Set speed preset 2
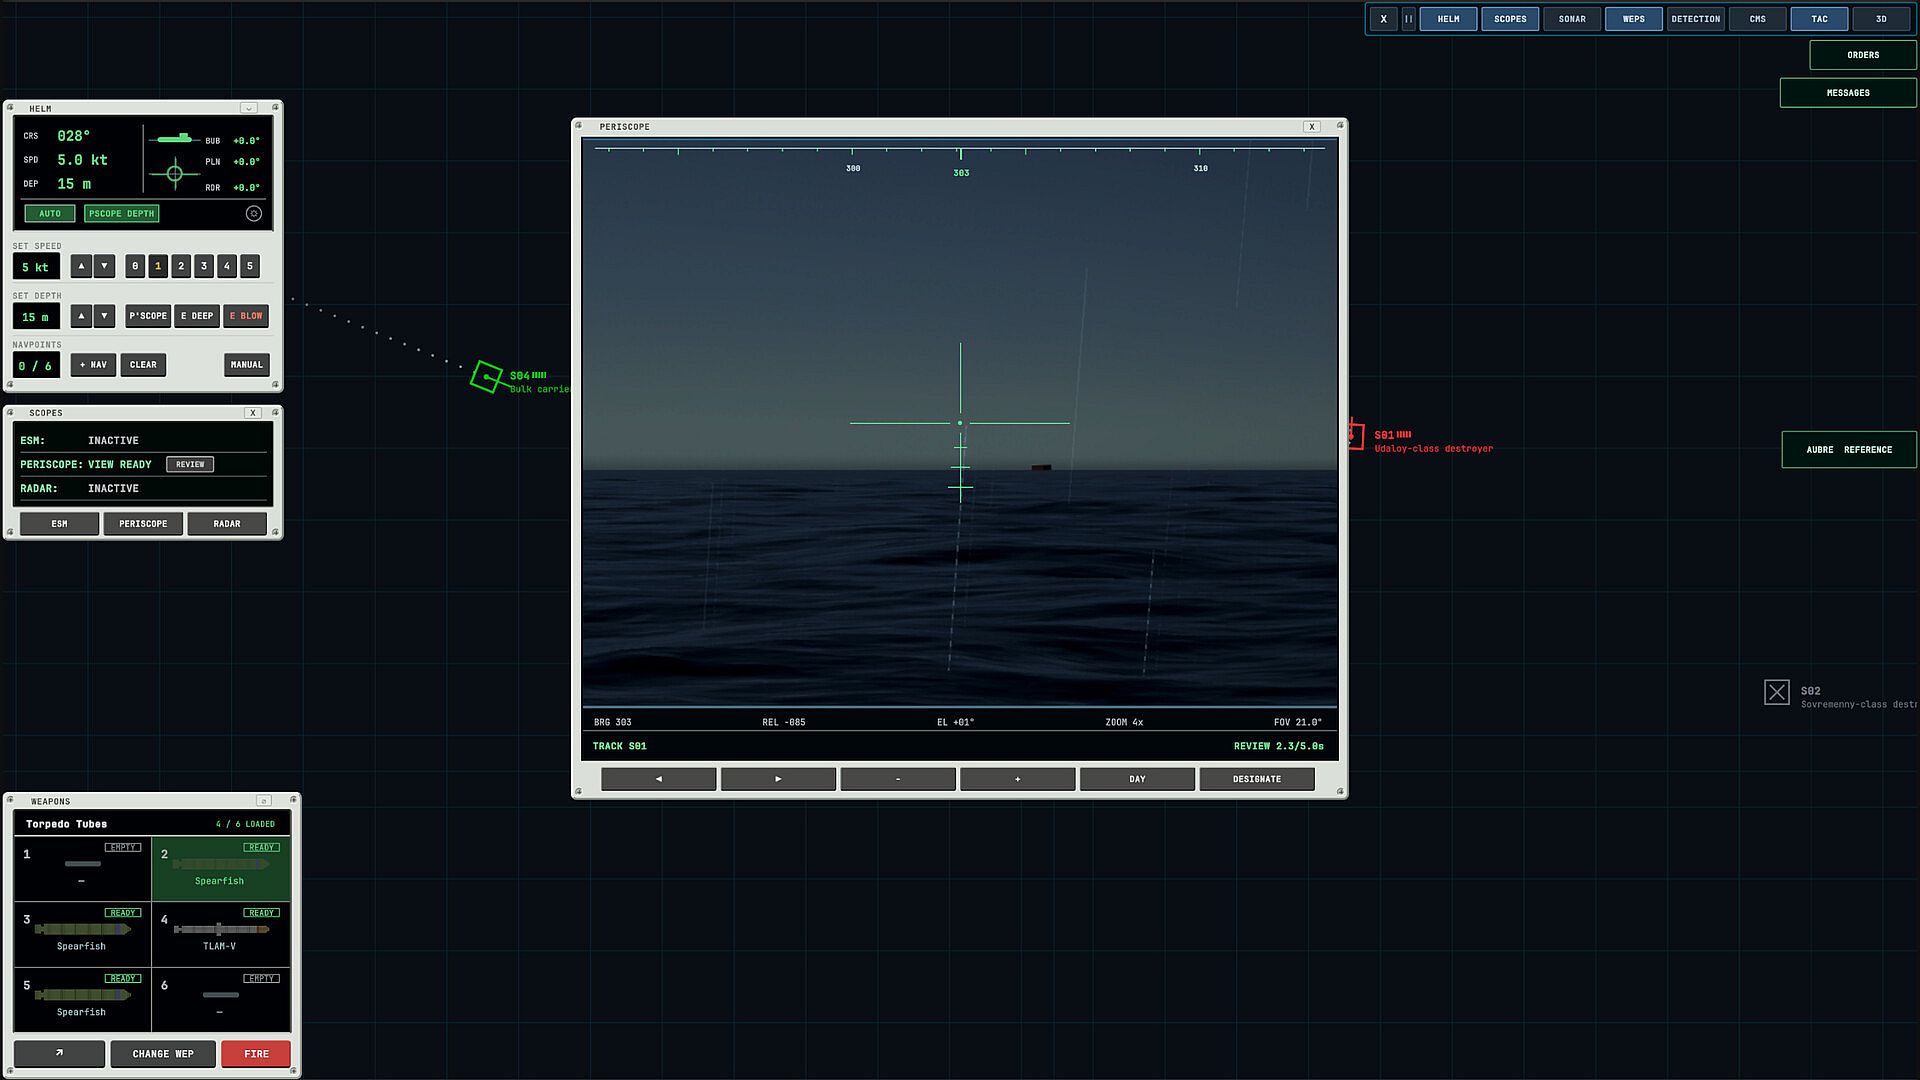This screenshot has height=1080, width=1920. point(181,266)
